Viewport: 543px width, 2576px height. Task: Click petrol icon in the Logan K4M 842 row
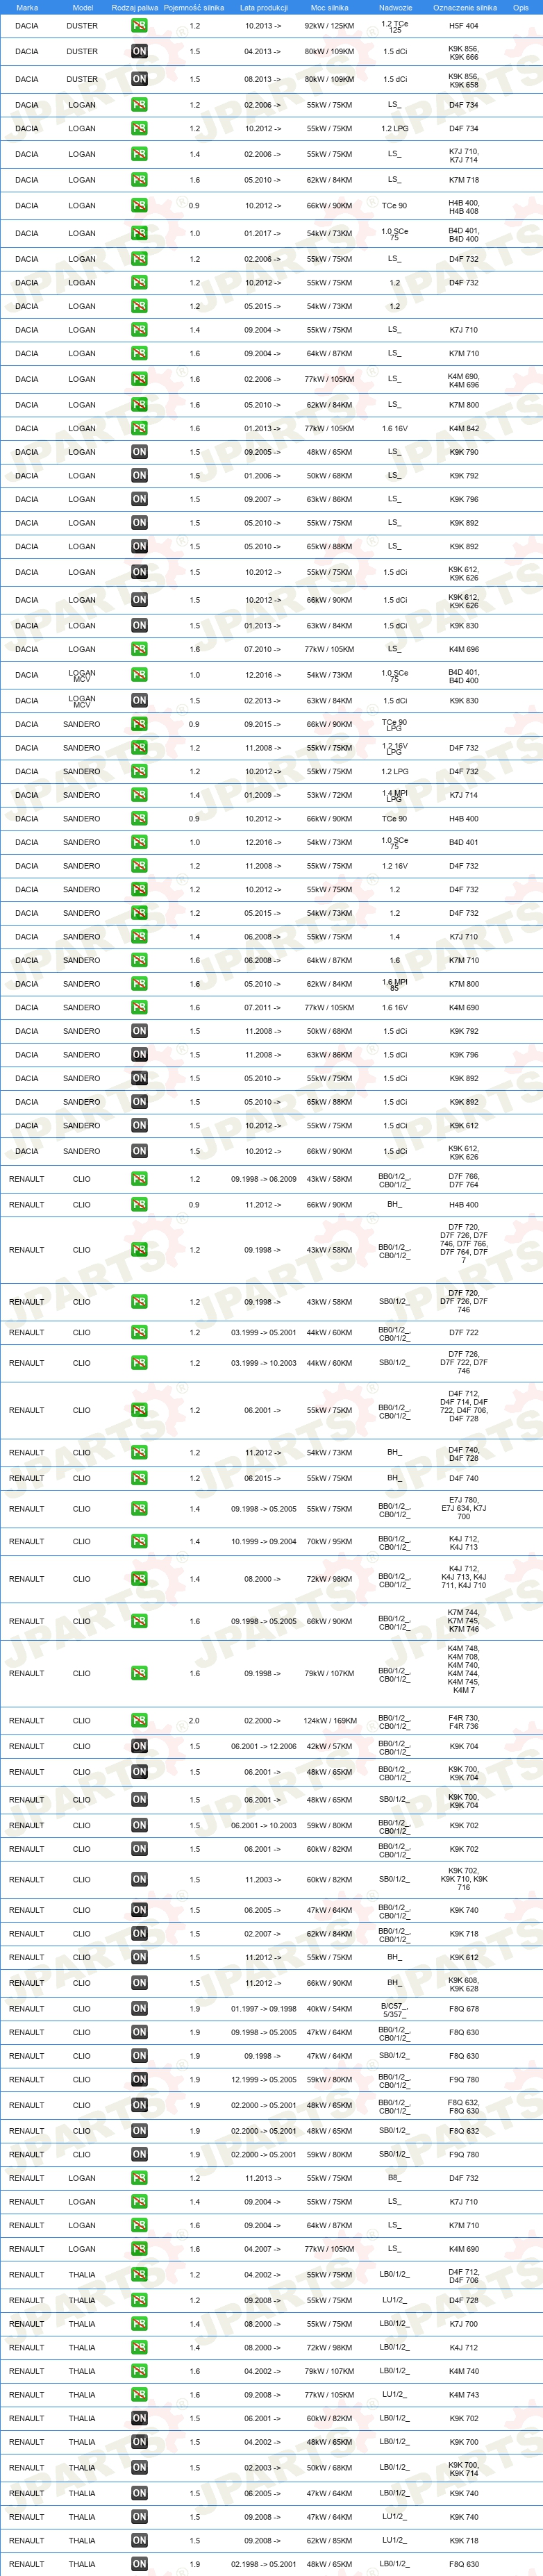139,428
